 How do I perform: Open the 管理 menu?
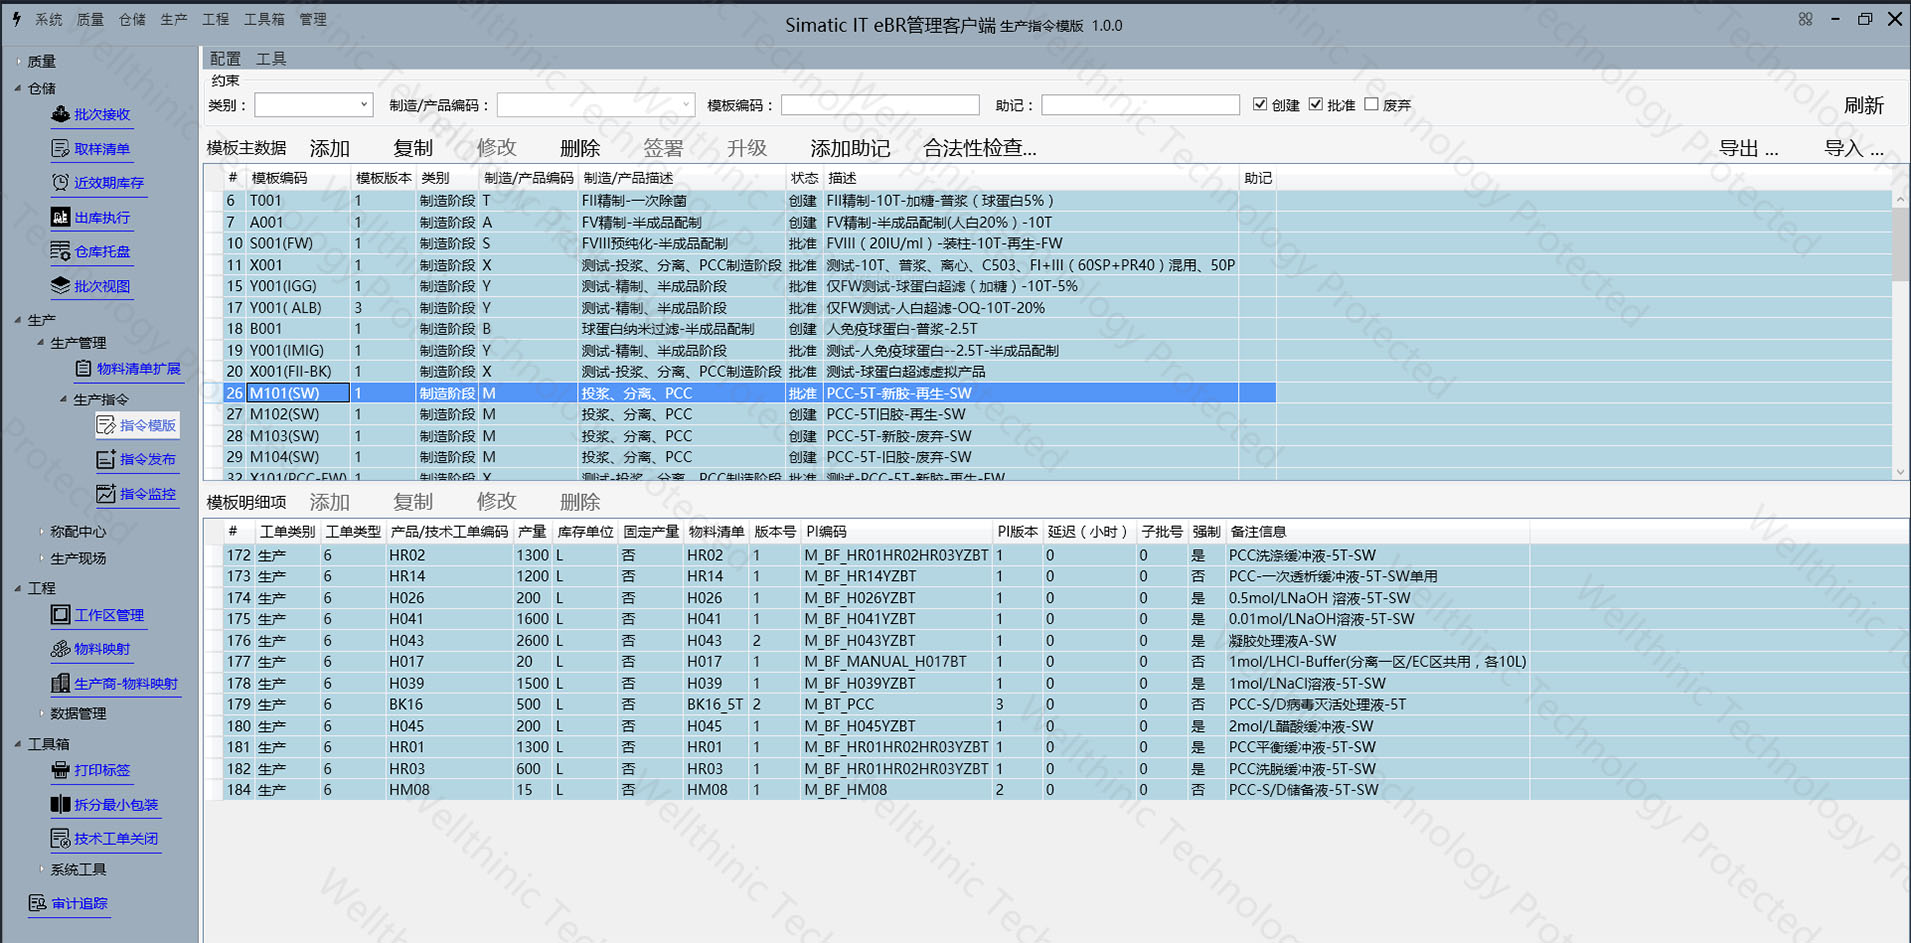[313, 19]
